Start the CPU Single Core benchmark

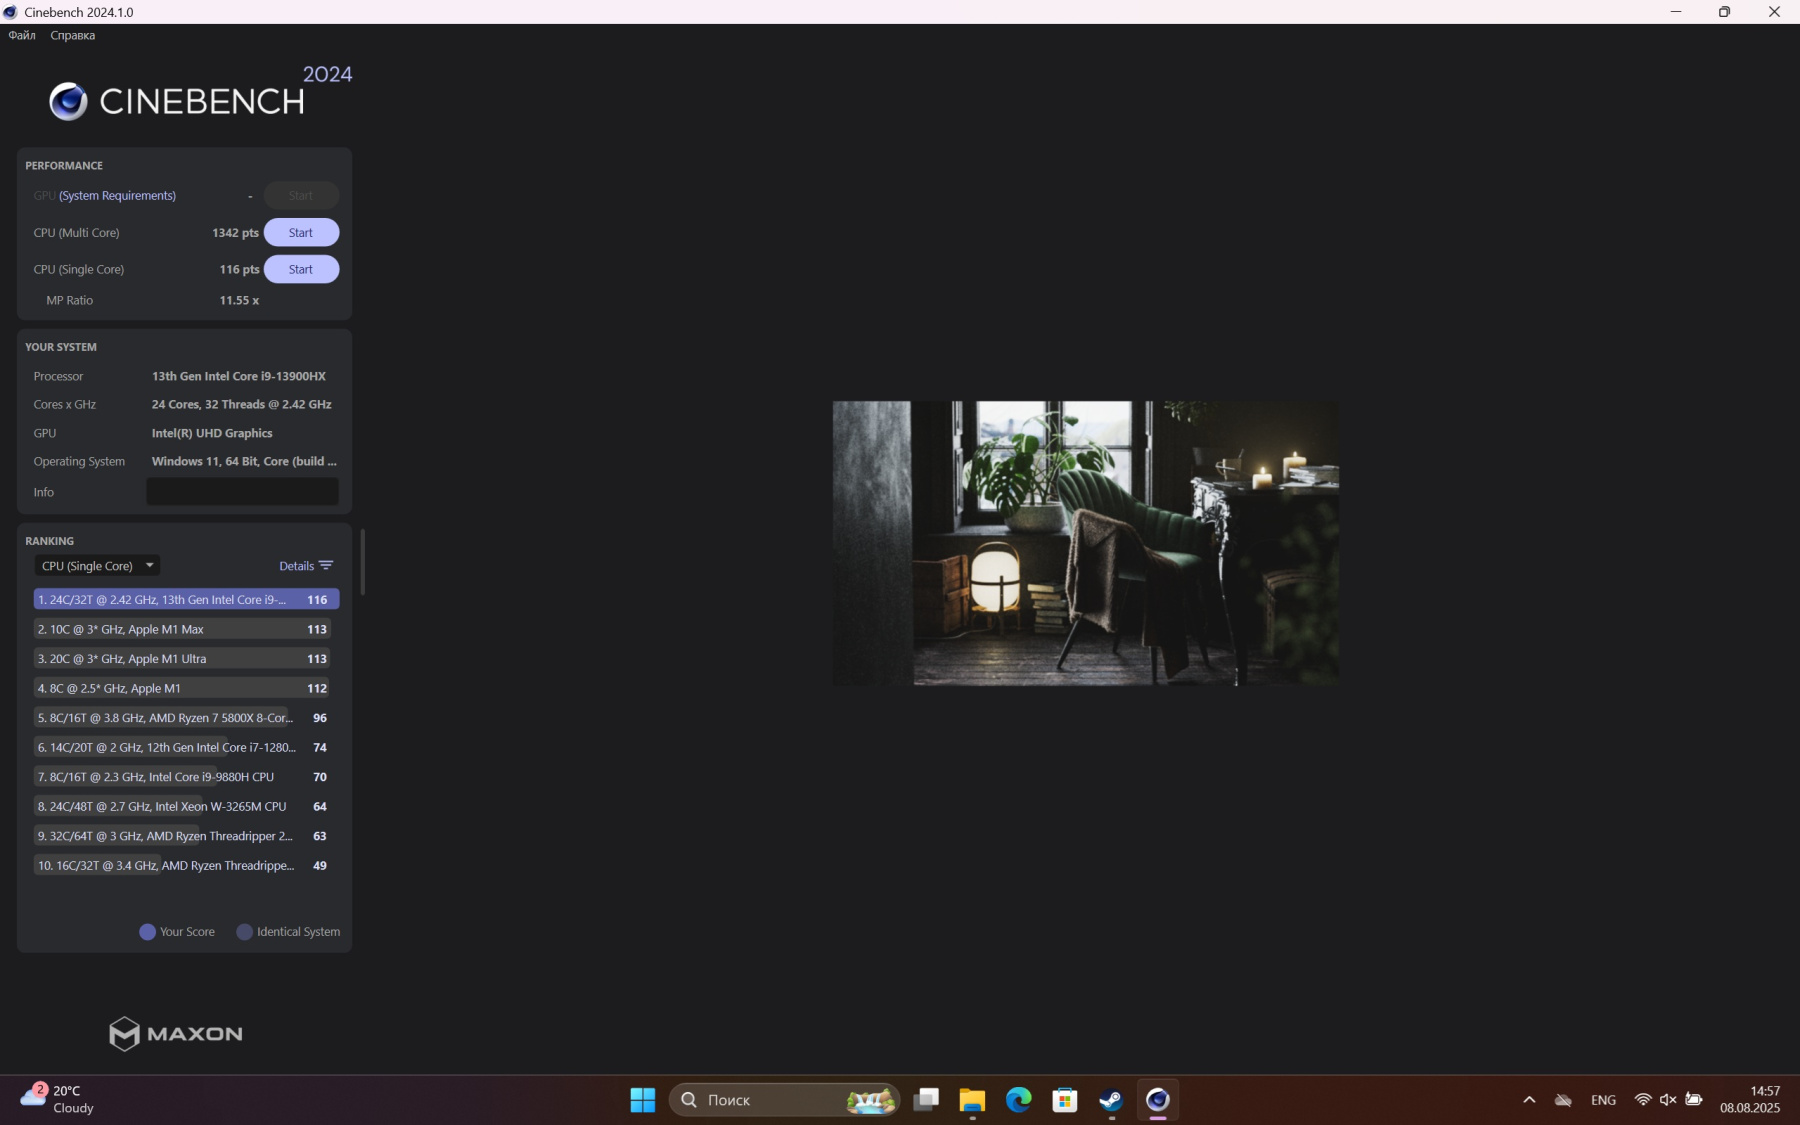click(x=301, y=270)
